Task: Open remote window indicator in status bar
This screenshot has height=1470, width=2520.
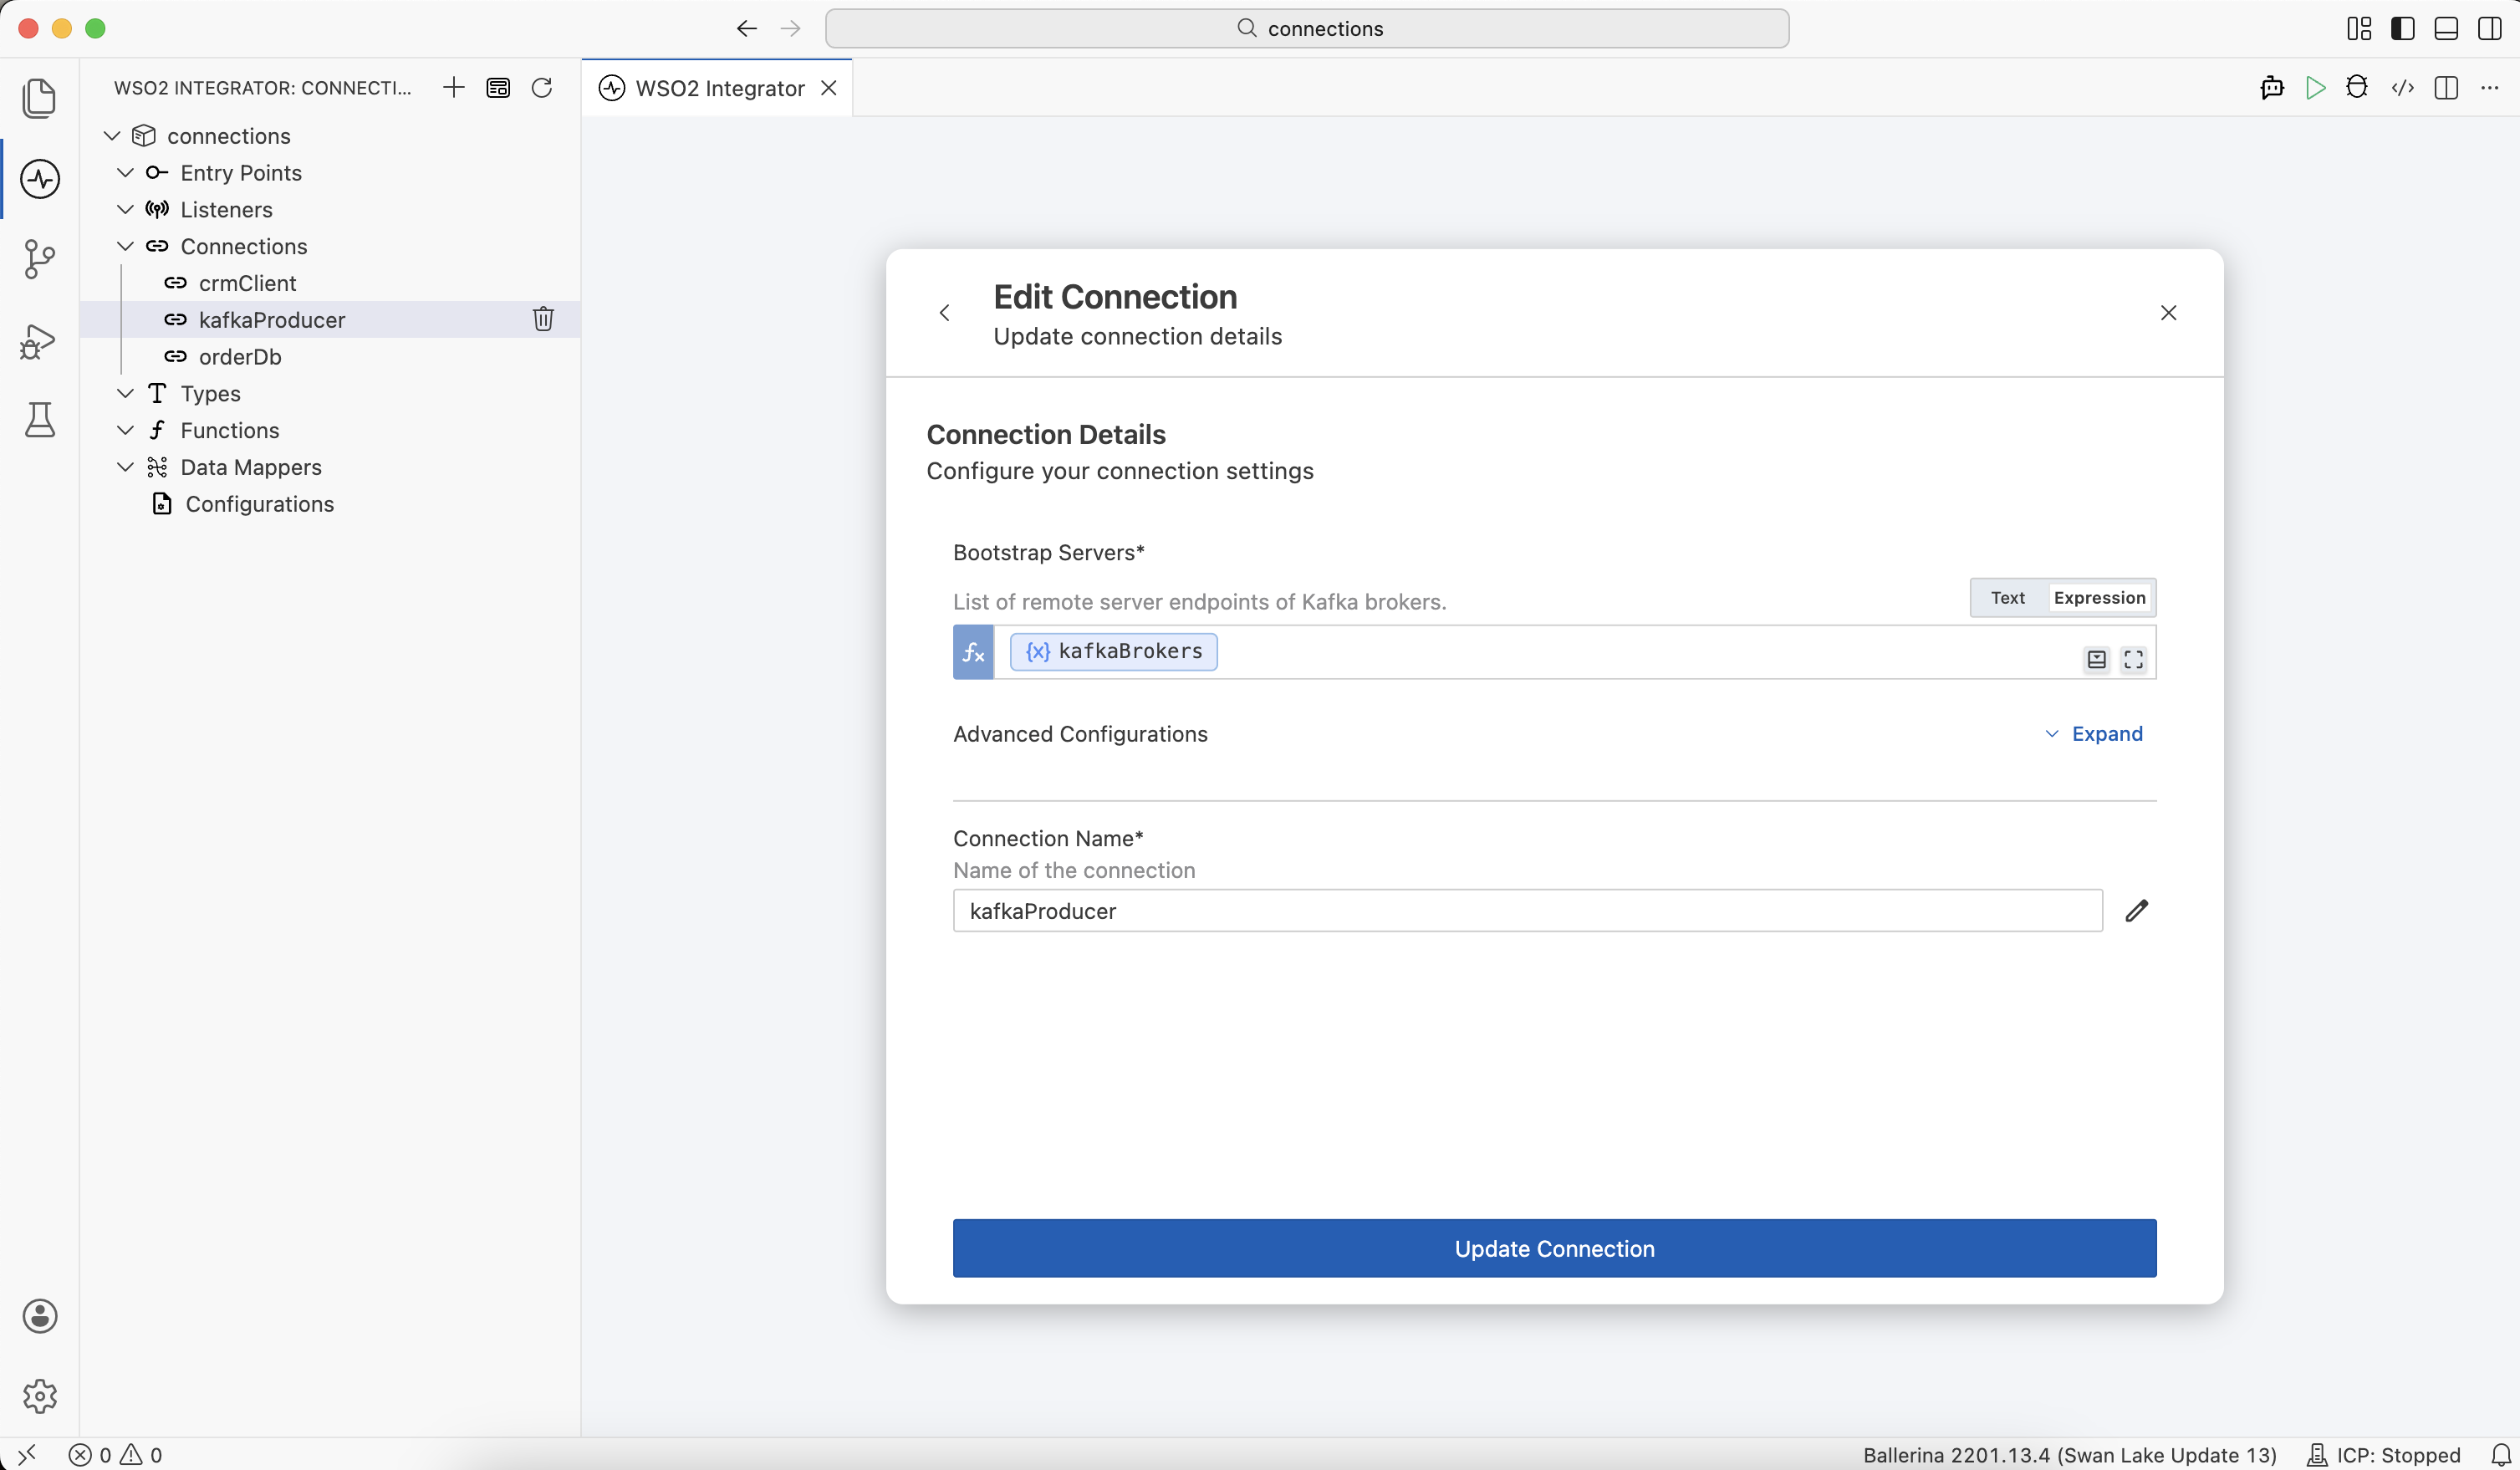Action: click(x=27, y=1454)
